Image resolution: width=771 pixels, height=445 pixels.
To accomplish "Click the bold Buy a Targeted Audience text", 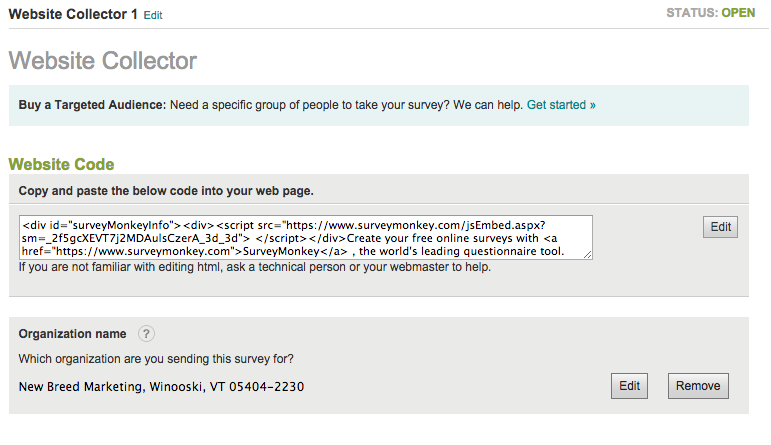I will coord(92,105).
